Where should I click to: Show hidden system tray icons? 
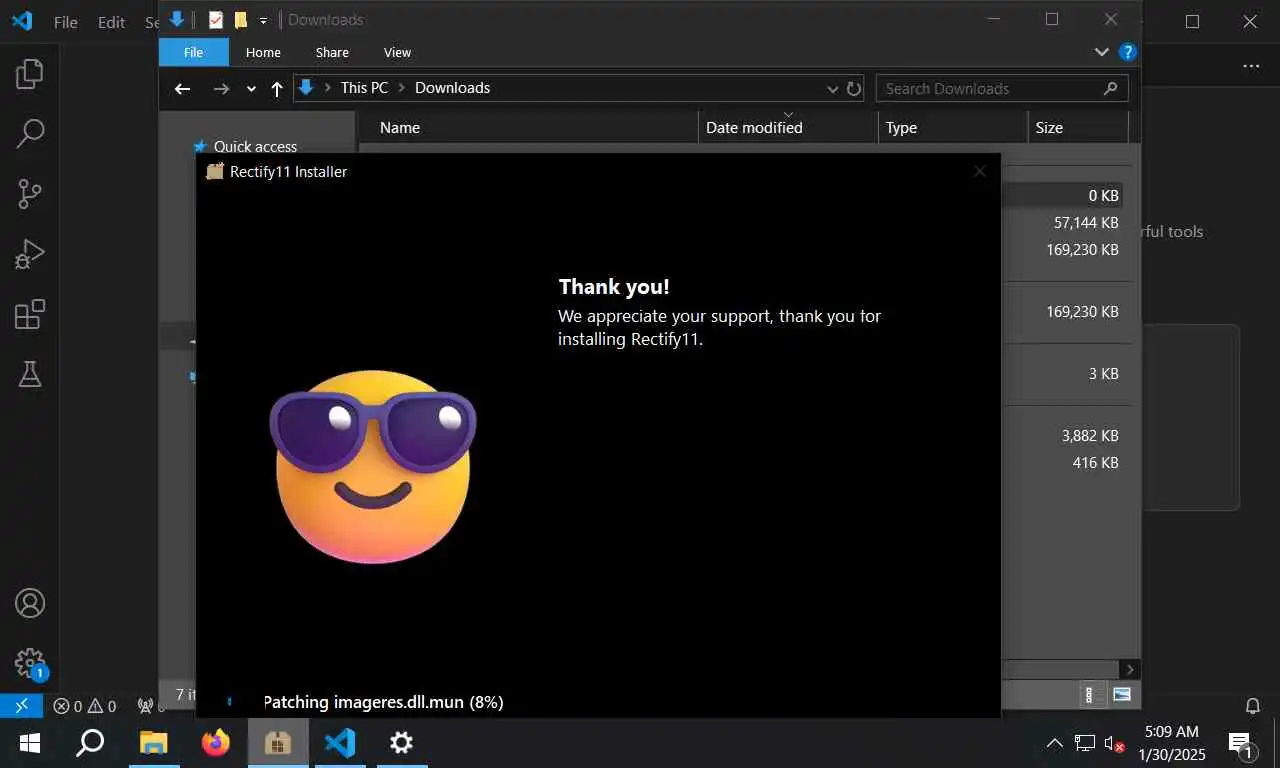pyautogui.click(x=1054, y=743)
